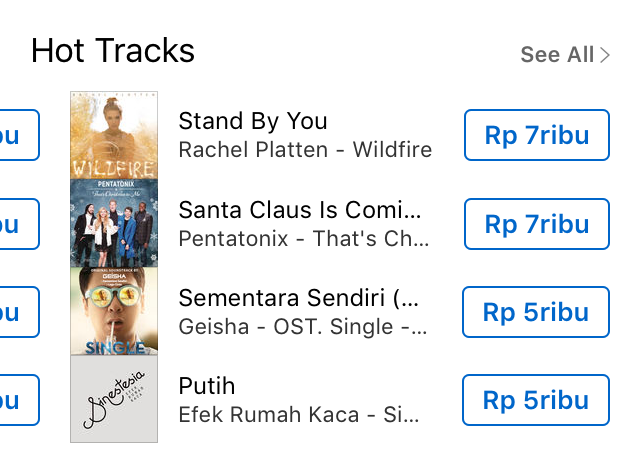The image size is (640, 471).
Task: Buy Putih with the Rp 5ribu button
Action: pos(536,400)
